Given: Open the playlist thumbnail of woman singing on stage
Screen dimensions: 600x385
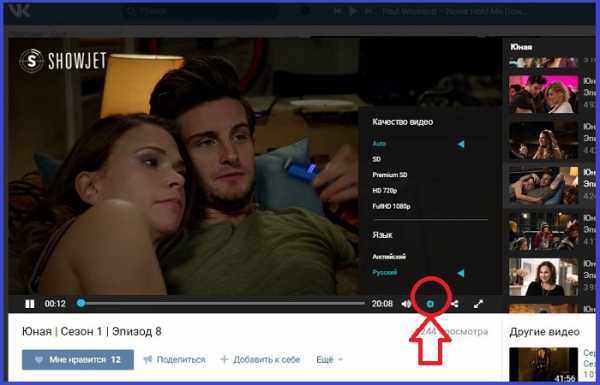Looking at the screenshot, I should [543, 140].
